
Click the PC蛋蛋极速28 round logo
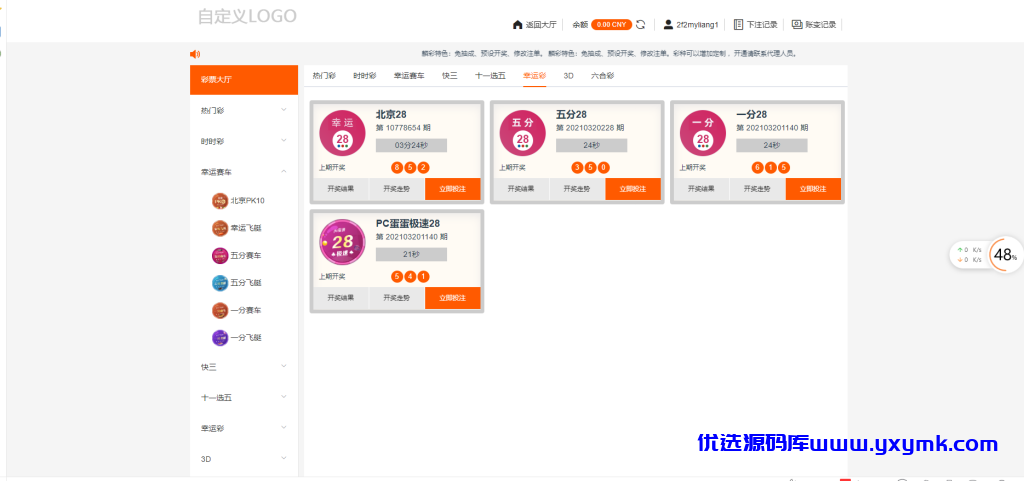(x=342, y=242)
